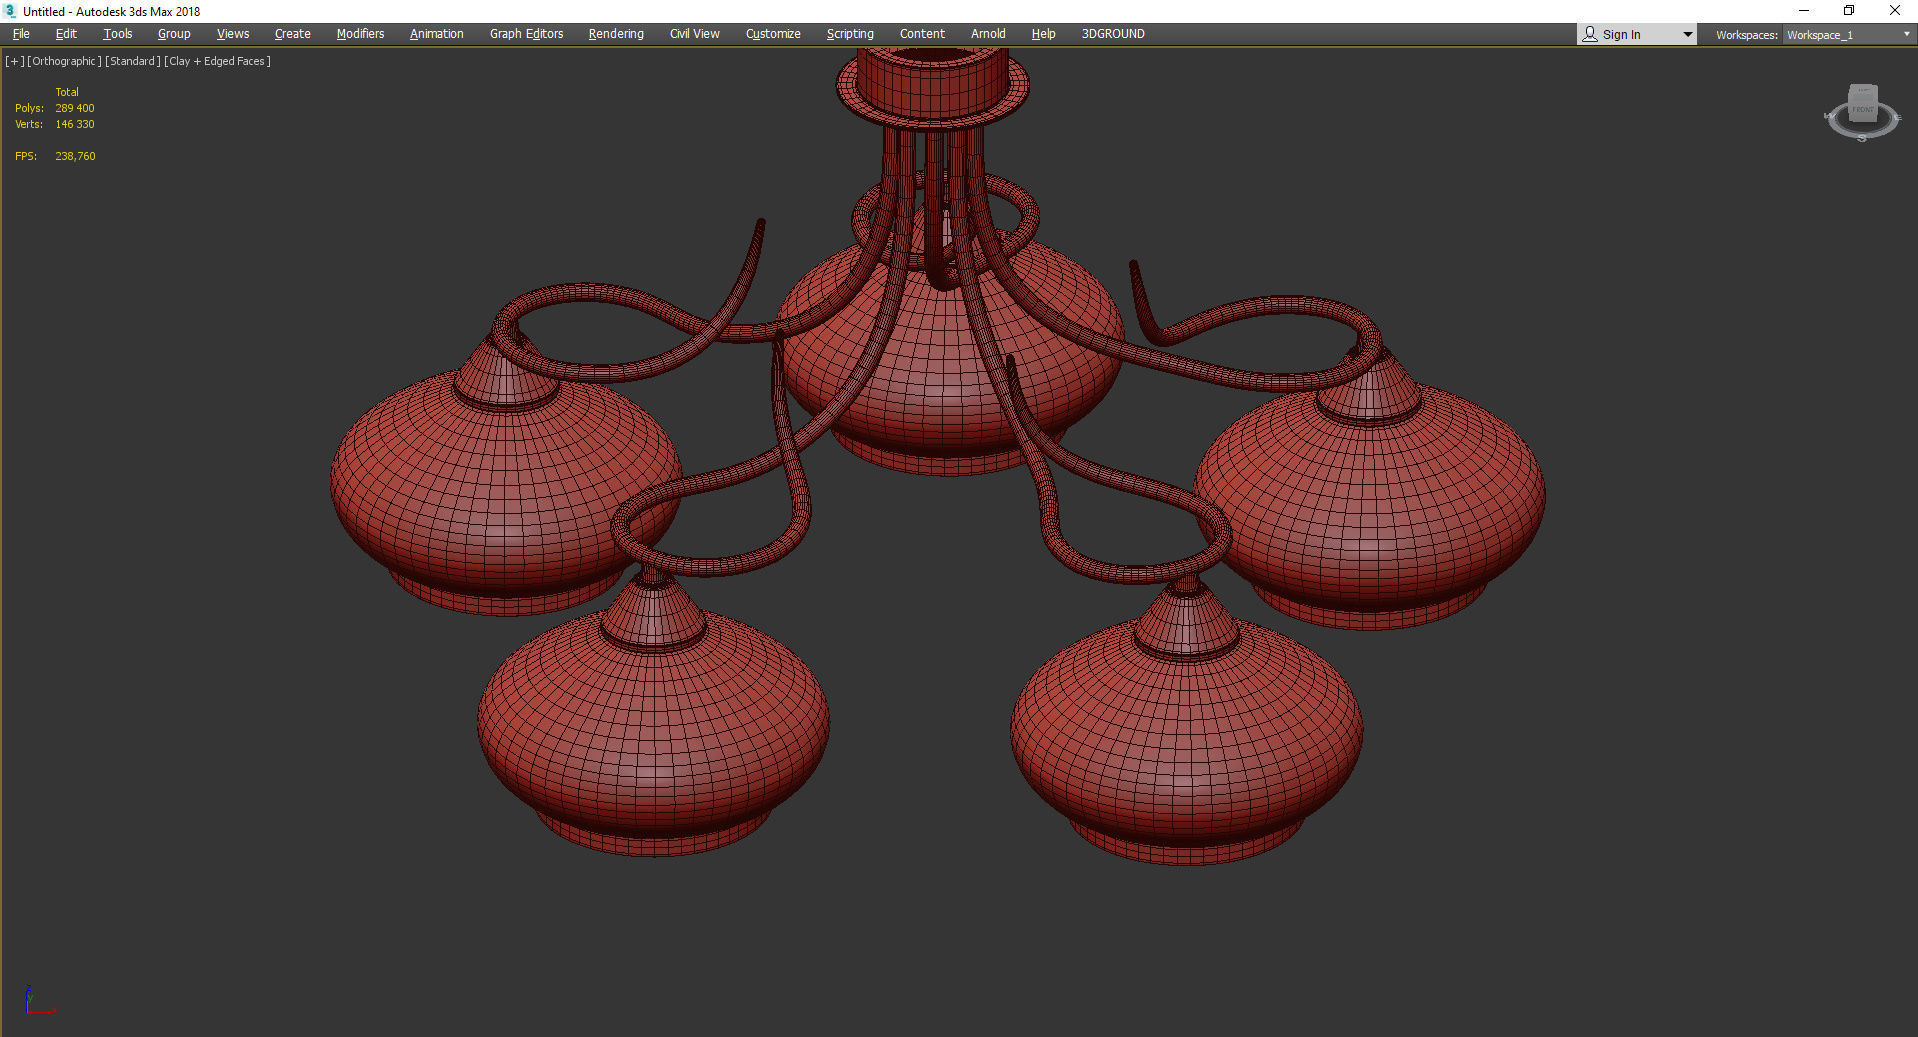The width and height of the screenshot is (1918, 1037).
Task: Open the Modifiers menu
Action: point(360,34)
